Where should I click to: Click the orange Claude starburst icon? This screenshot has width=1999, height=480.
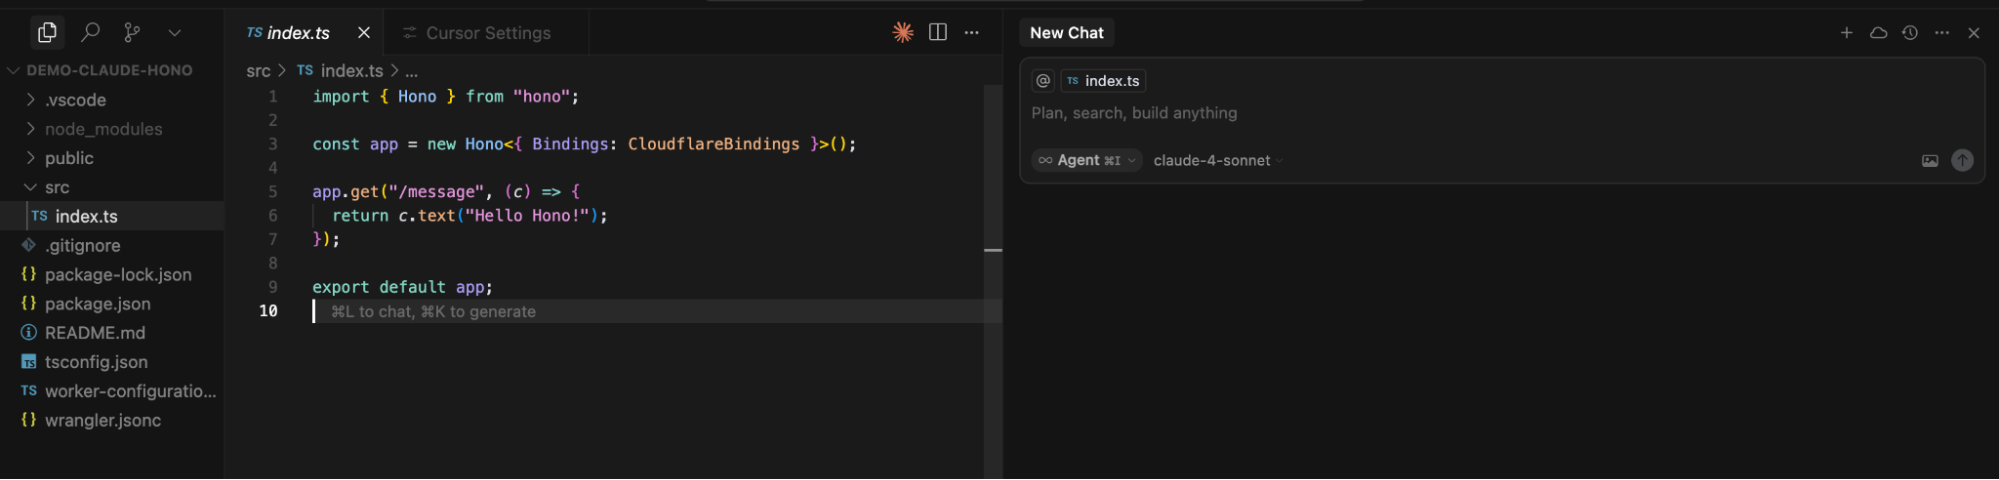[x=902, y=33]
